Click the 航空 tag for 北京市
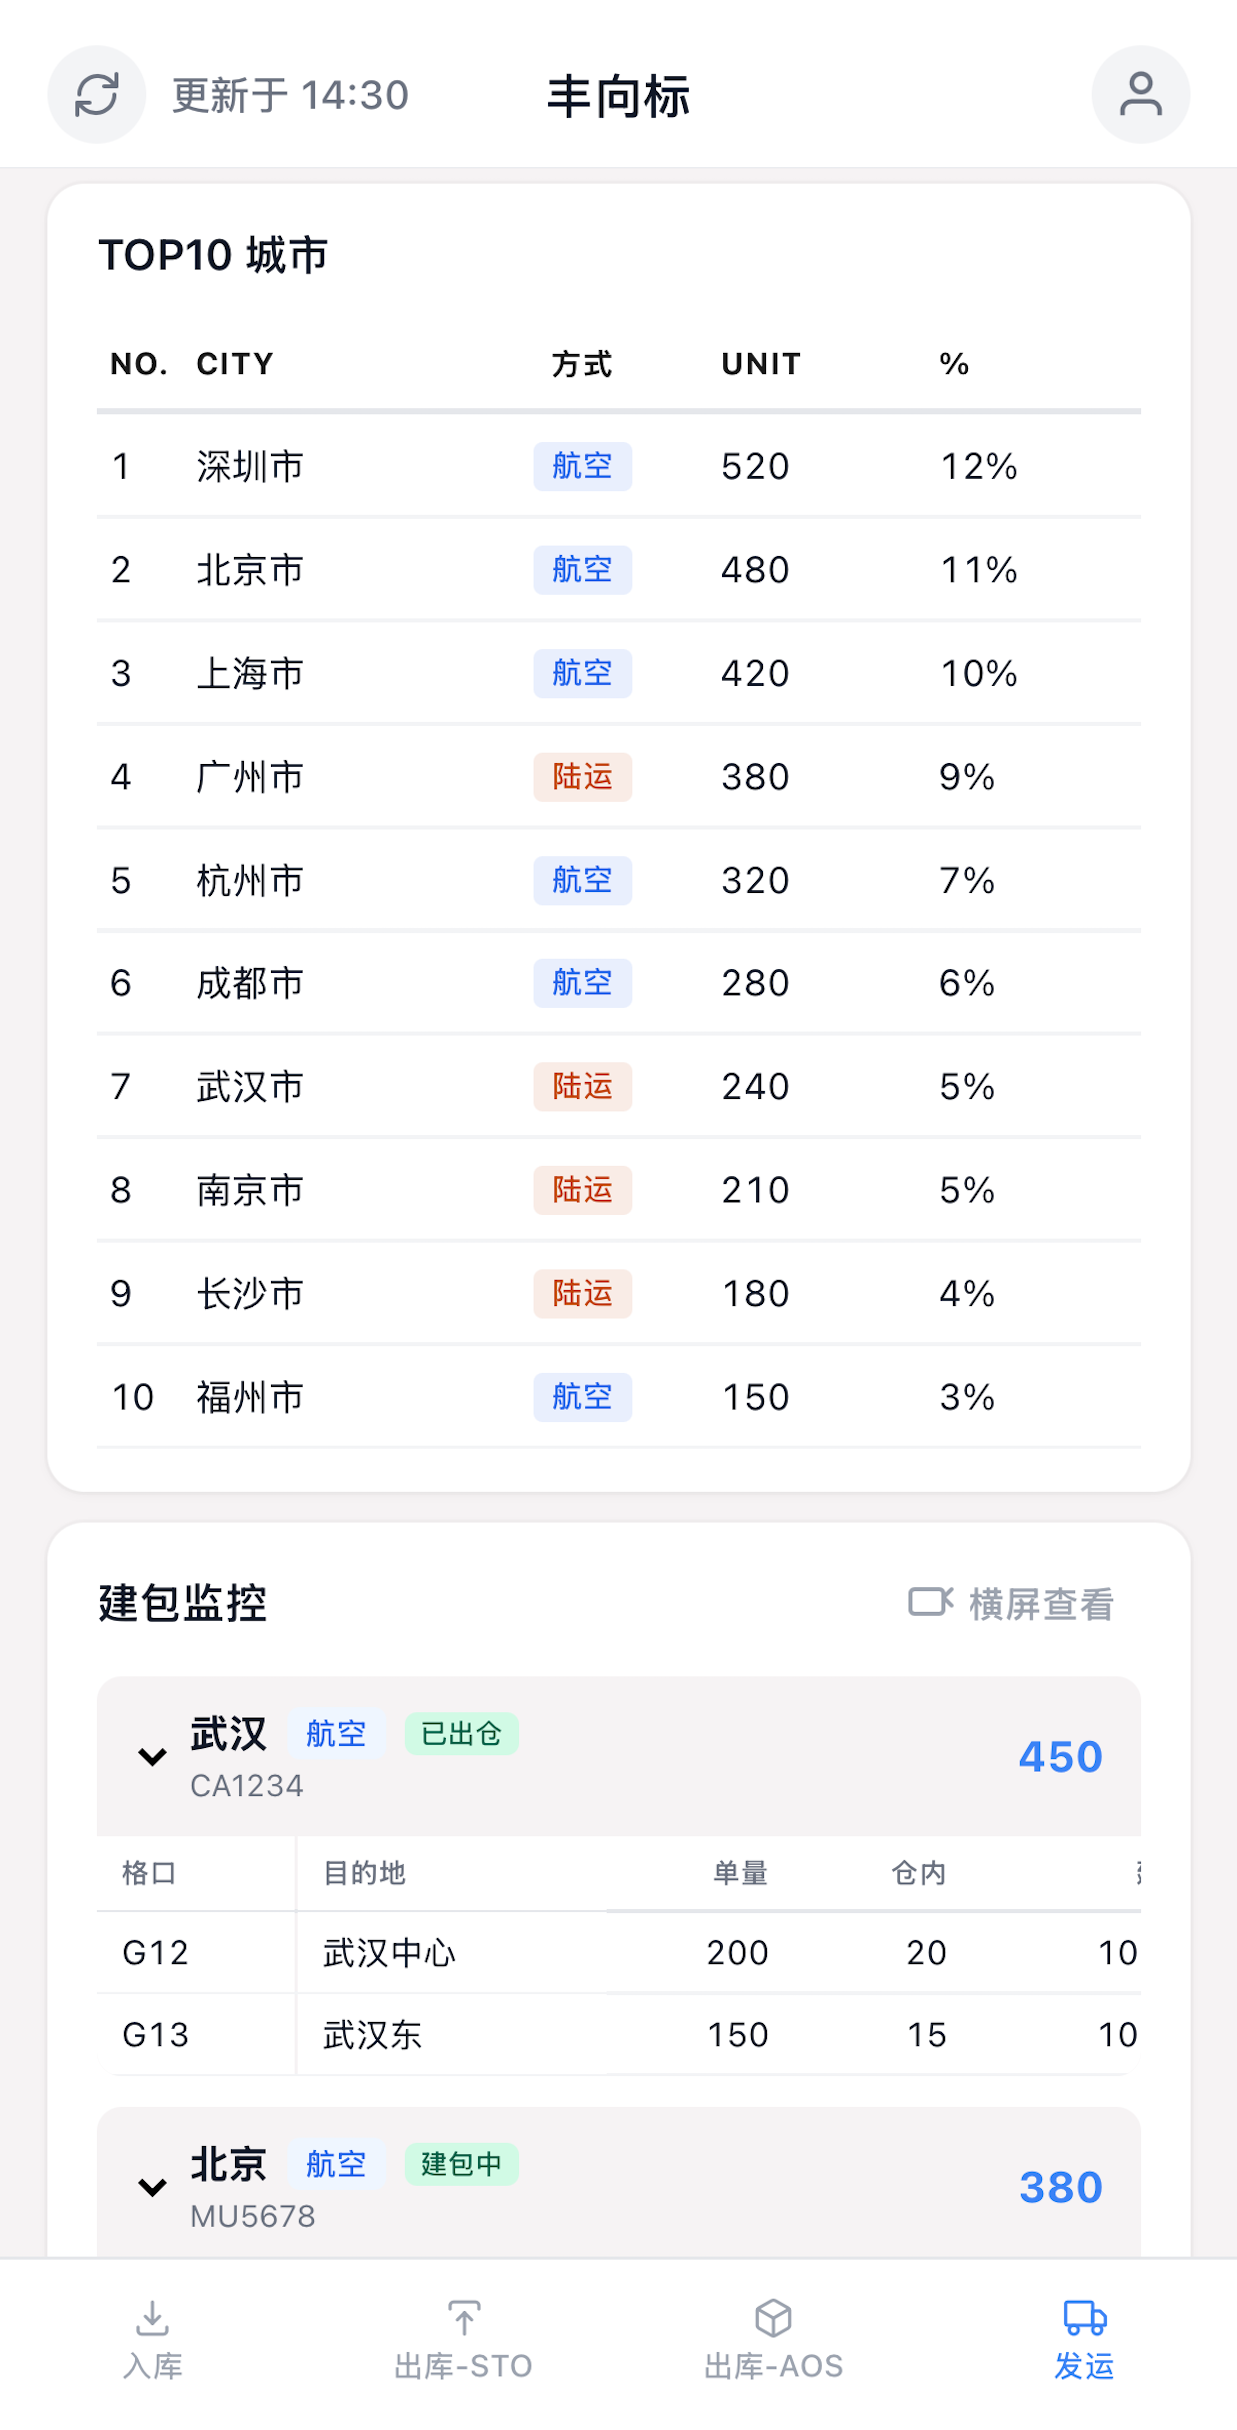1237x2430 pixels. [x=582, y=570]
